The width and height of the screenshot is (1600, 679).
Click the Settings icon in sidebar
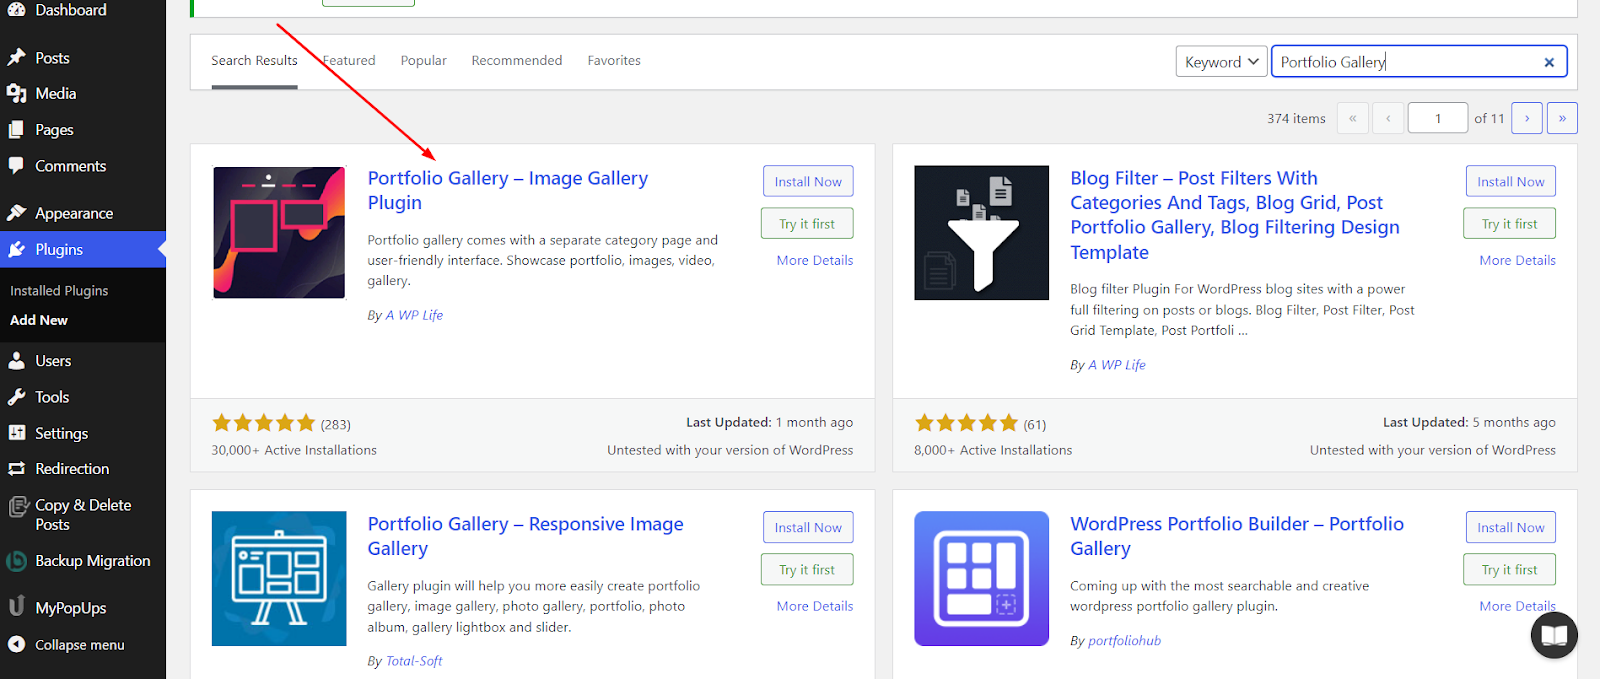(x=16, y=433)
